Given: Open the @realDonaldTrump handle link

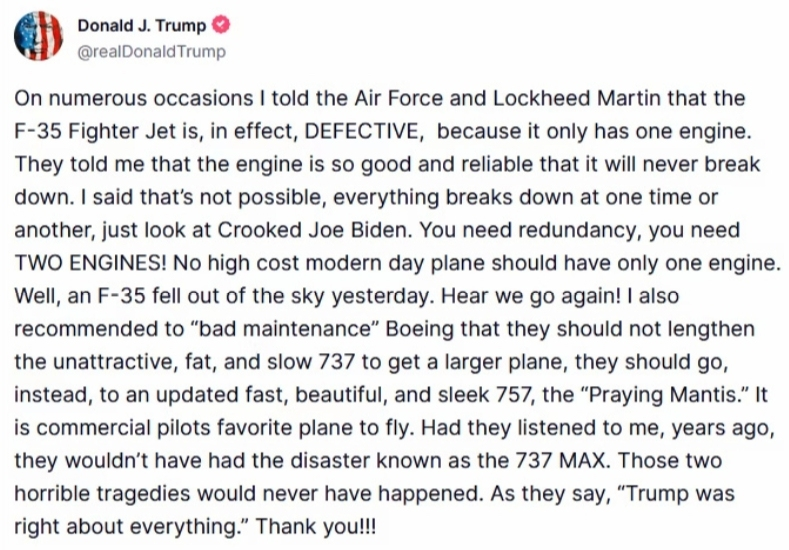Looking at the screenshot, I should point(151,52).
